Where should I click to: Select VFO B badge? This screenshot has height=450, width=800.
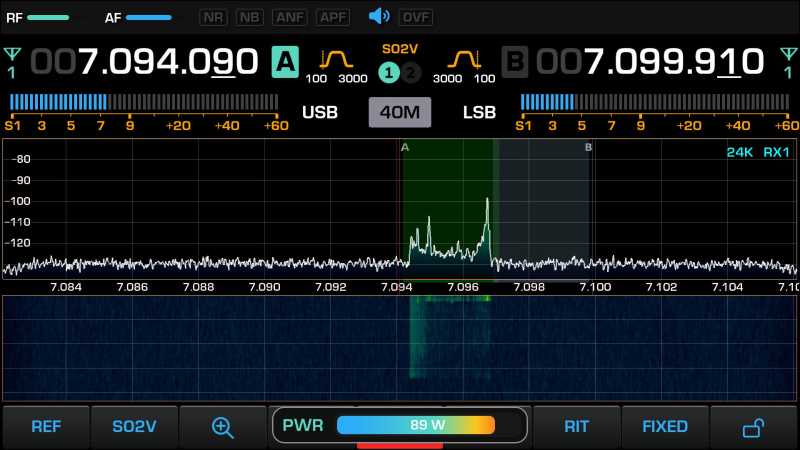click(515, 62)
